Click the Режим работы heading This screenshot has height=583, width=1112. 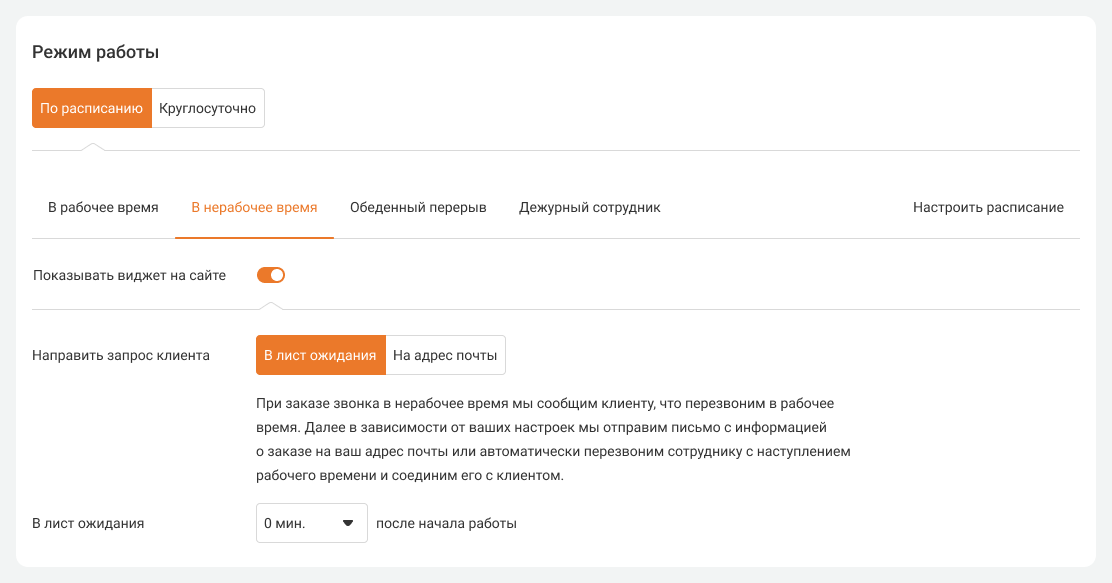click(96, 52)
